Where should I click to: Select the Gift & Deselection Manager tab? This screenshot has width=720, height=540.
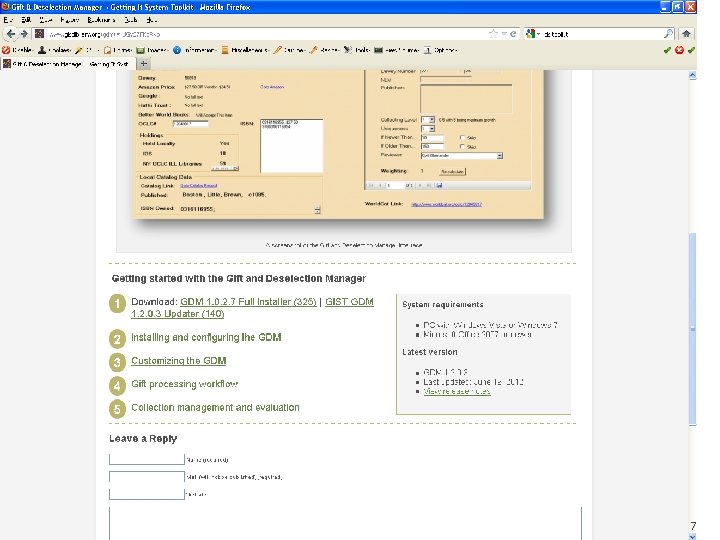point(68,64)
